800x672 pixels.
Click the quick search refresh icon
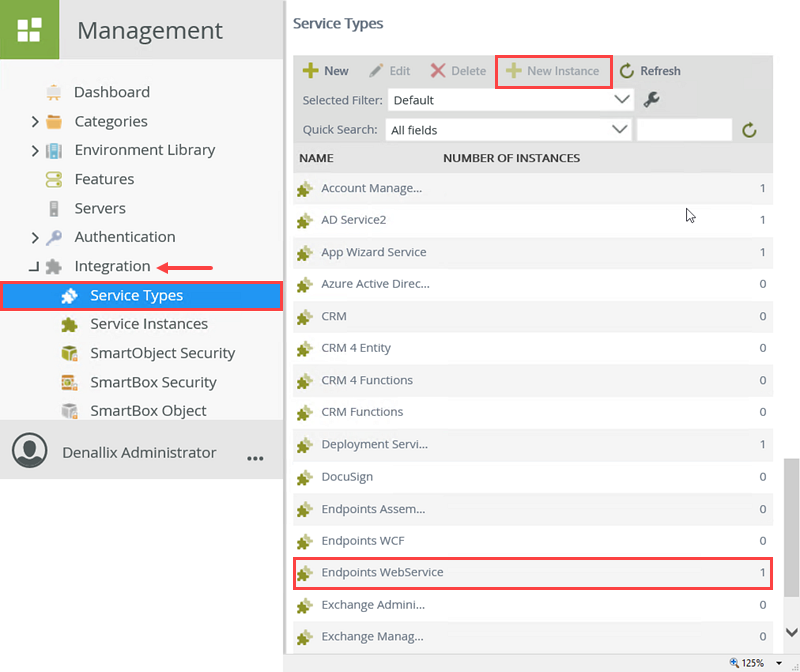(749, 130)
